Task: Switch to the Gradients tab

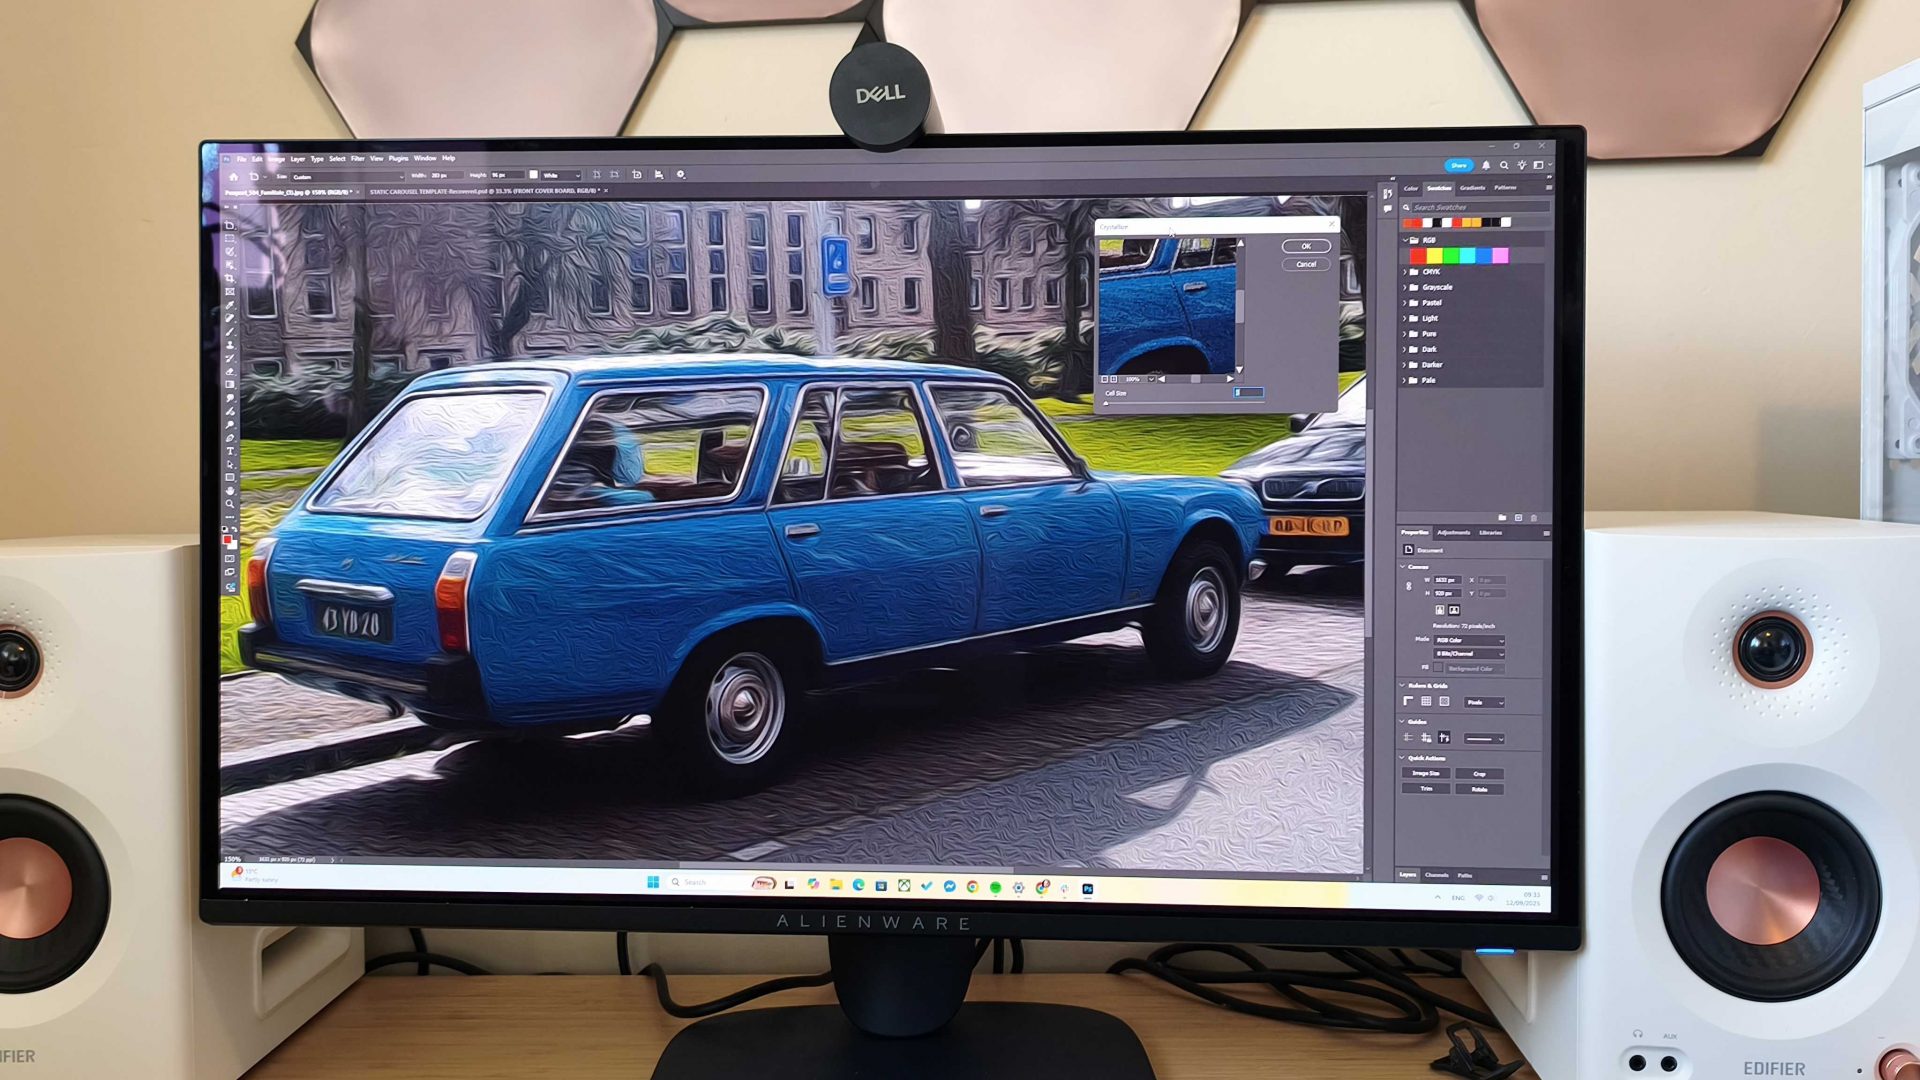Action: [x=1472, y=188]
